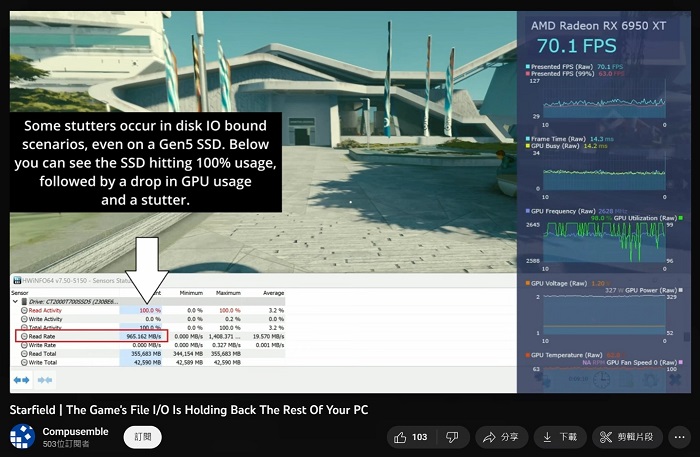Click the Starfield File I/O video title
The height and width of the screenshot is (457, 700).
coord(189,410)
